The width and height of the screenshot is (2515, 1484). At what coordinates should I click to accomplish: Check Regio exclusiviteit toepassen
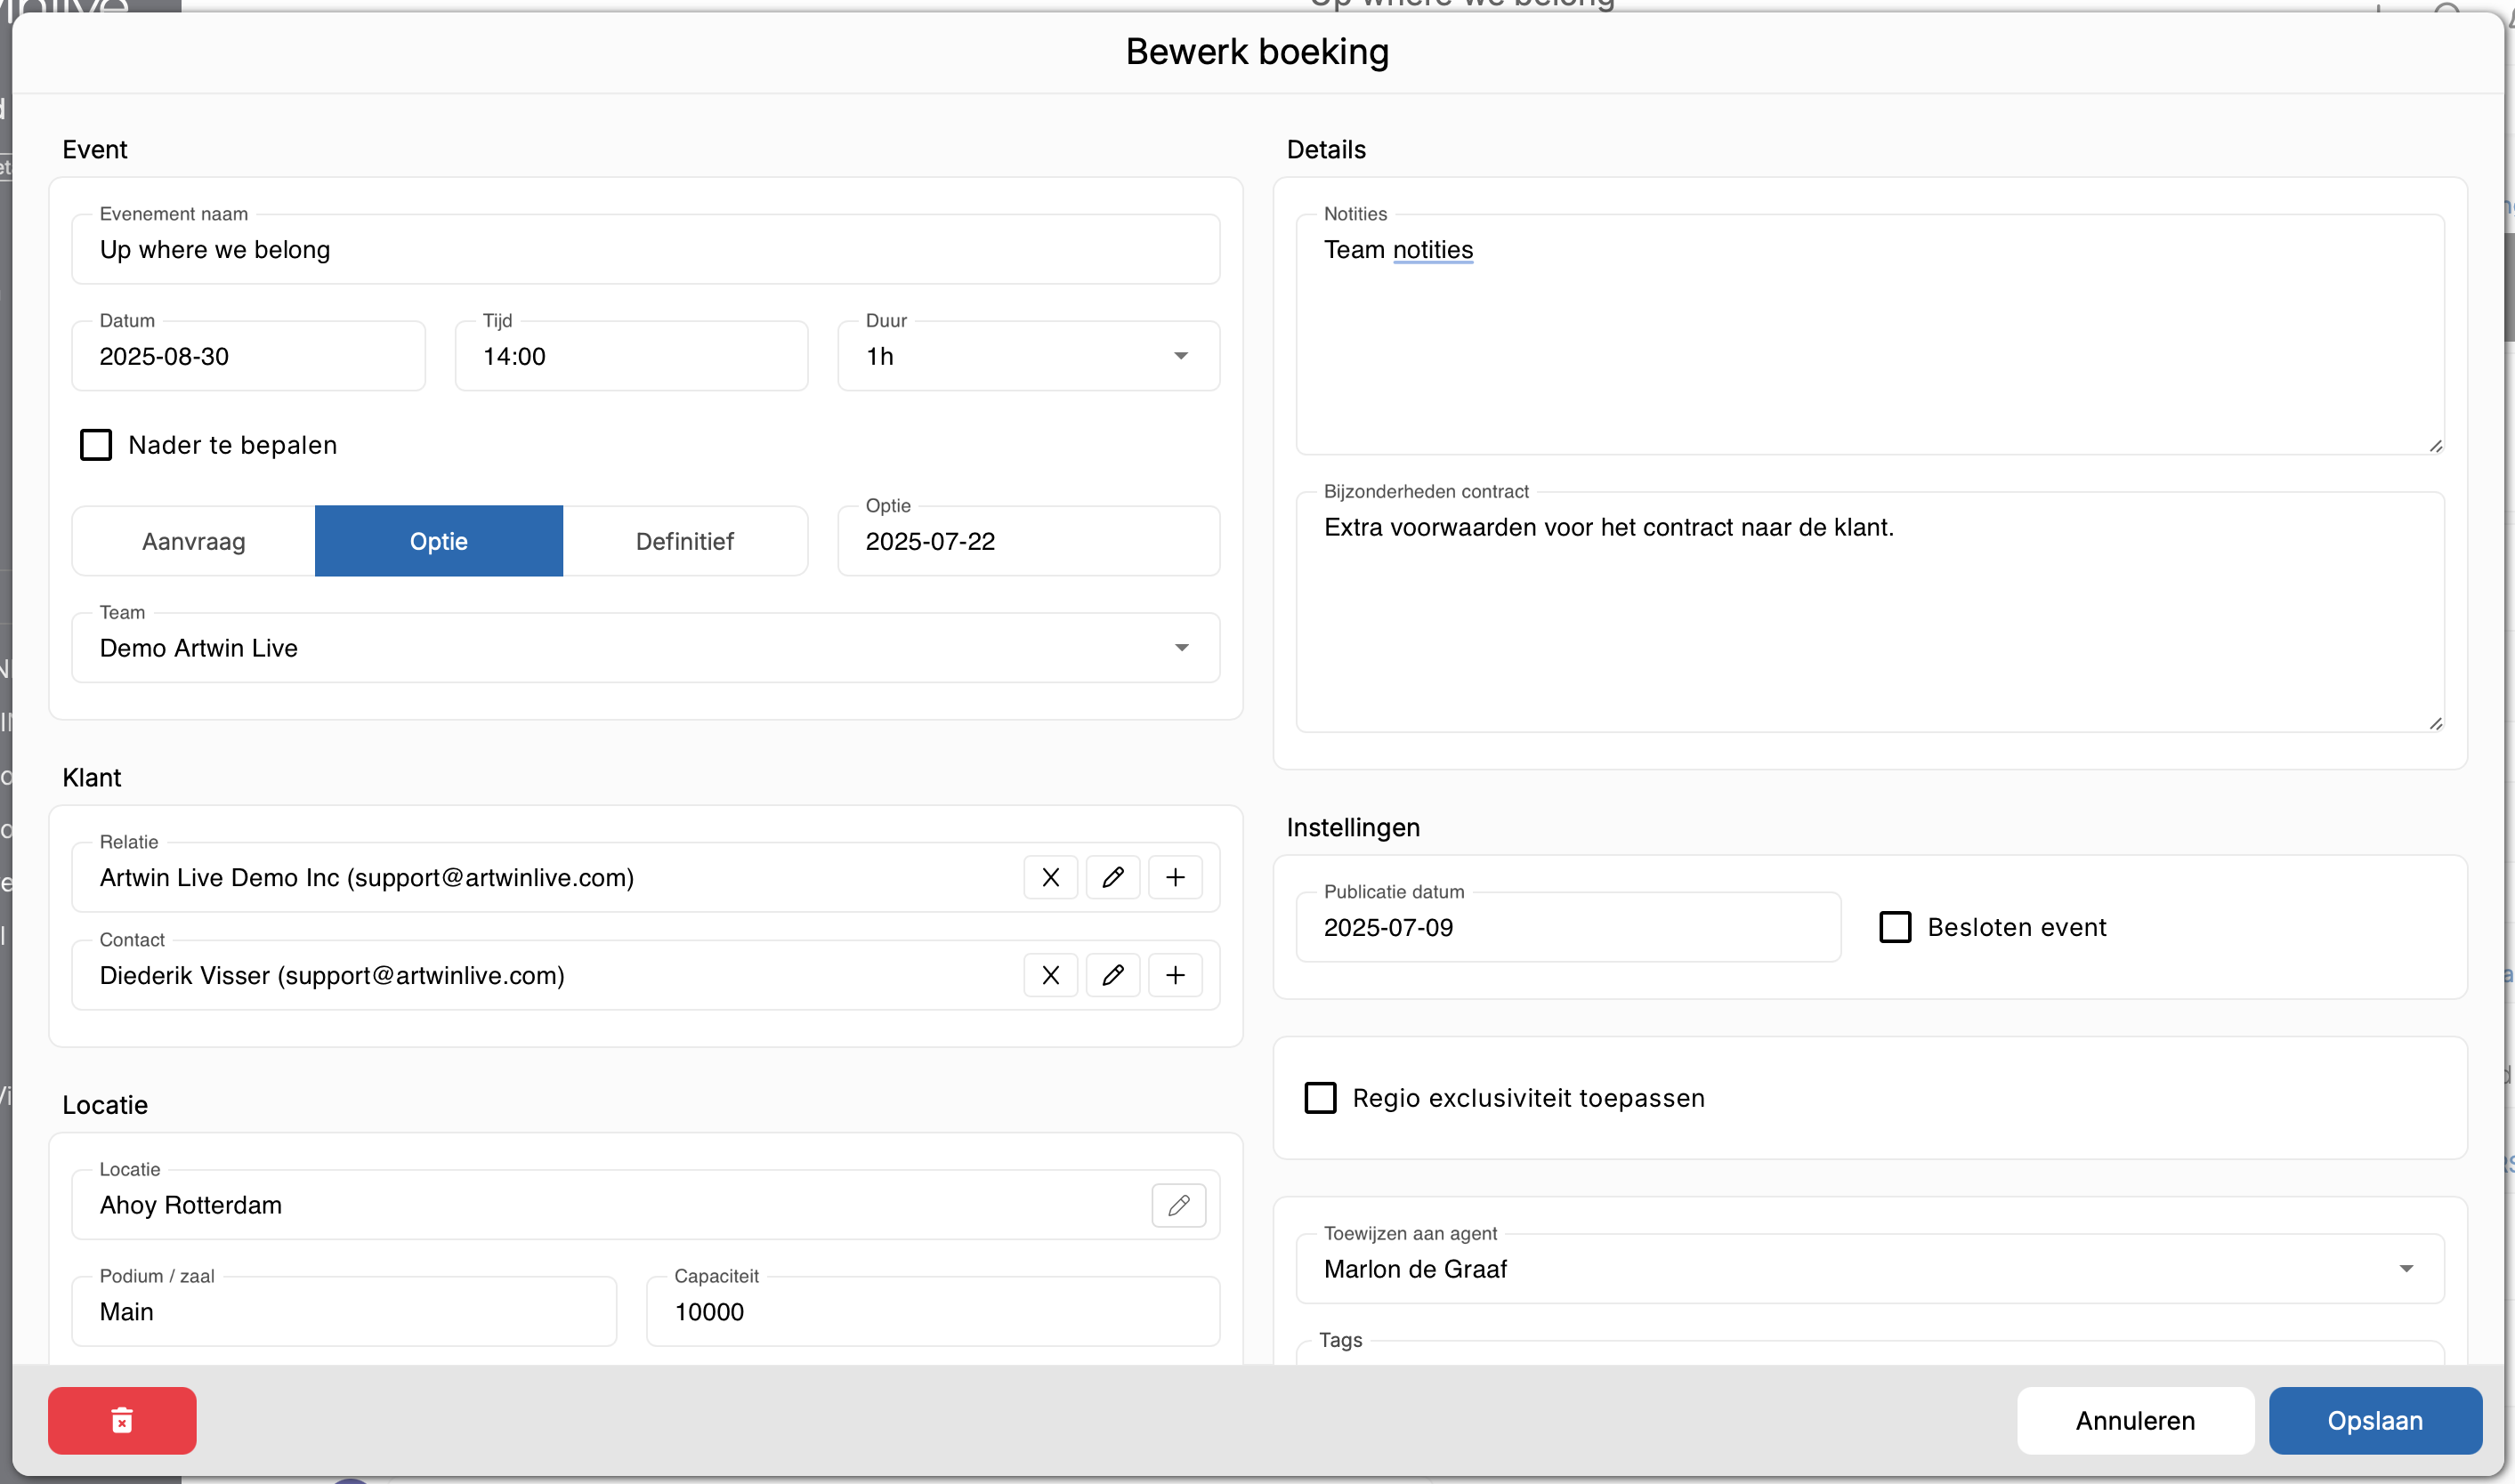click(1320, 1098)
